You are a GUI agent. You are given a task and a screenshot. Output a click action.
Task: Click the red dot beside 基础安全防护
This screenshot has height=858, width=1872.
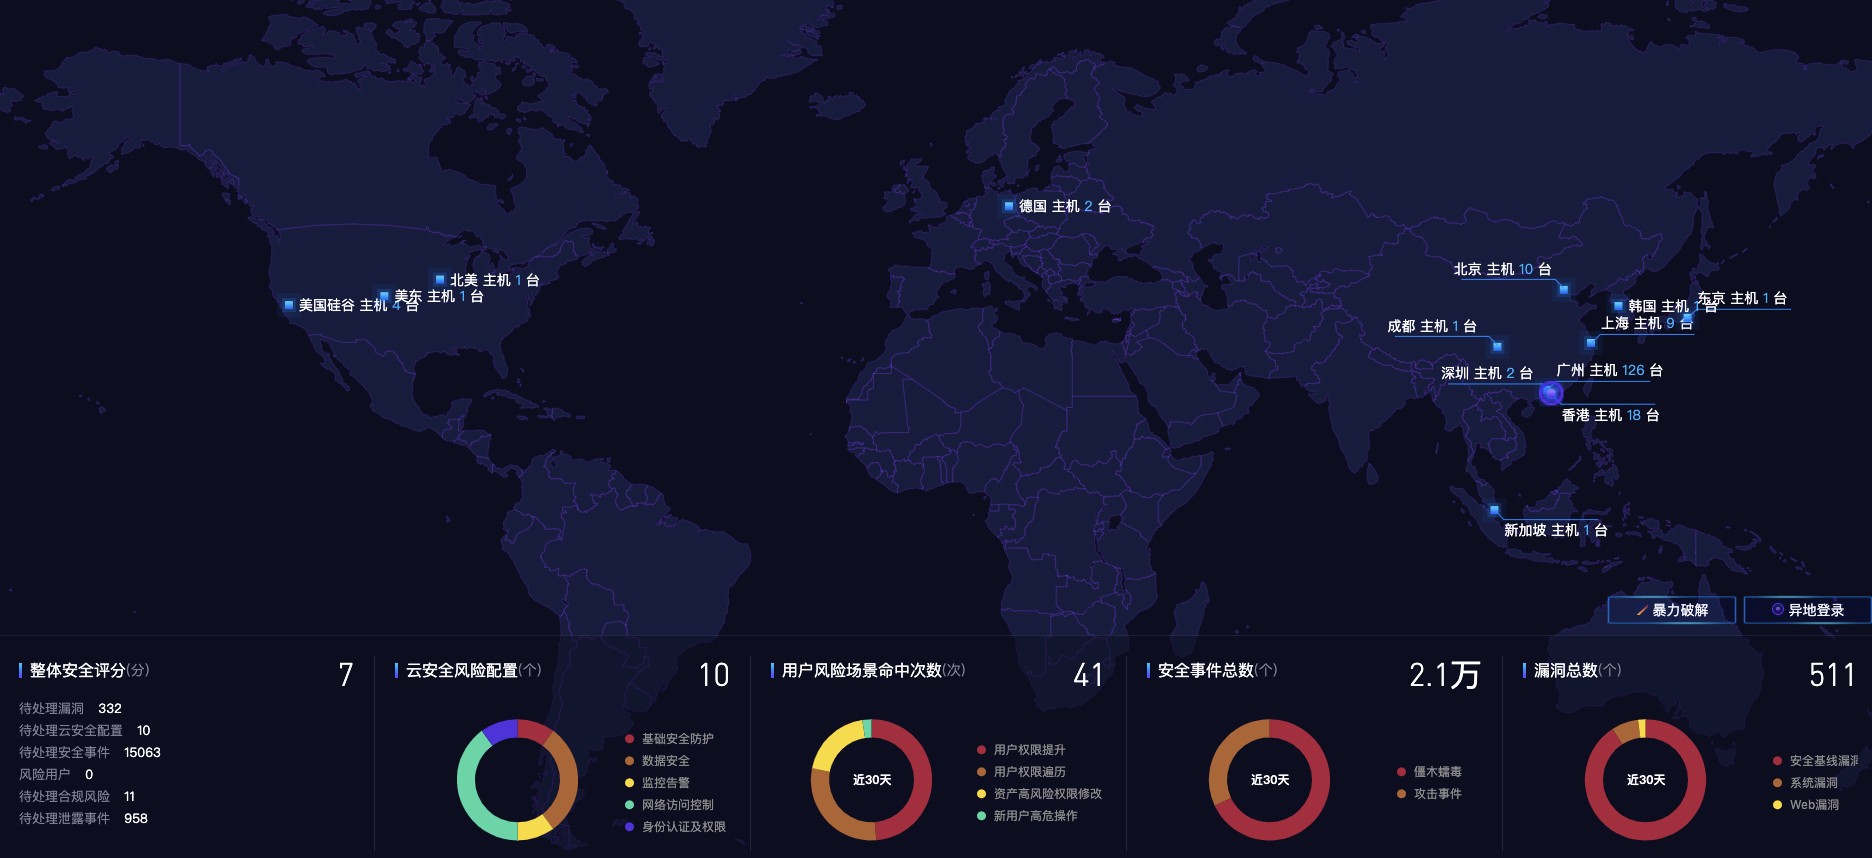(x=629, y=739)
